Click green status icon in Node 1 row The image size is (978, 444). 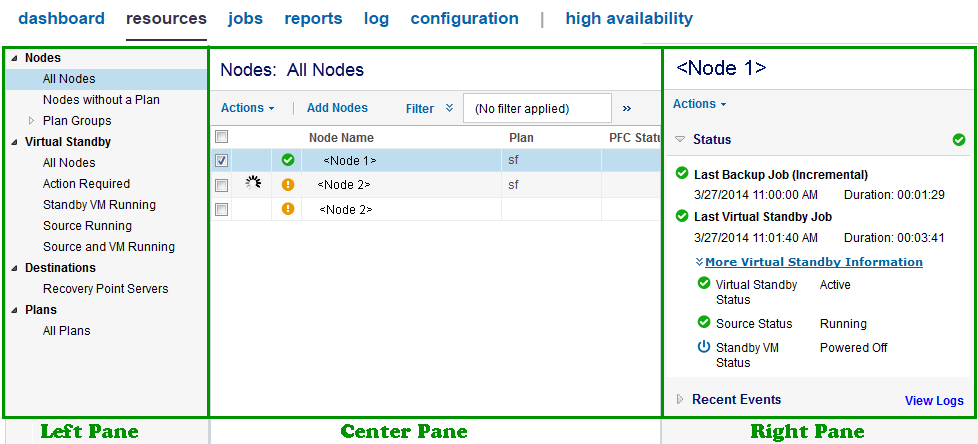(x=288, y=160)
